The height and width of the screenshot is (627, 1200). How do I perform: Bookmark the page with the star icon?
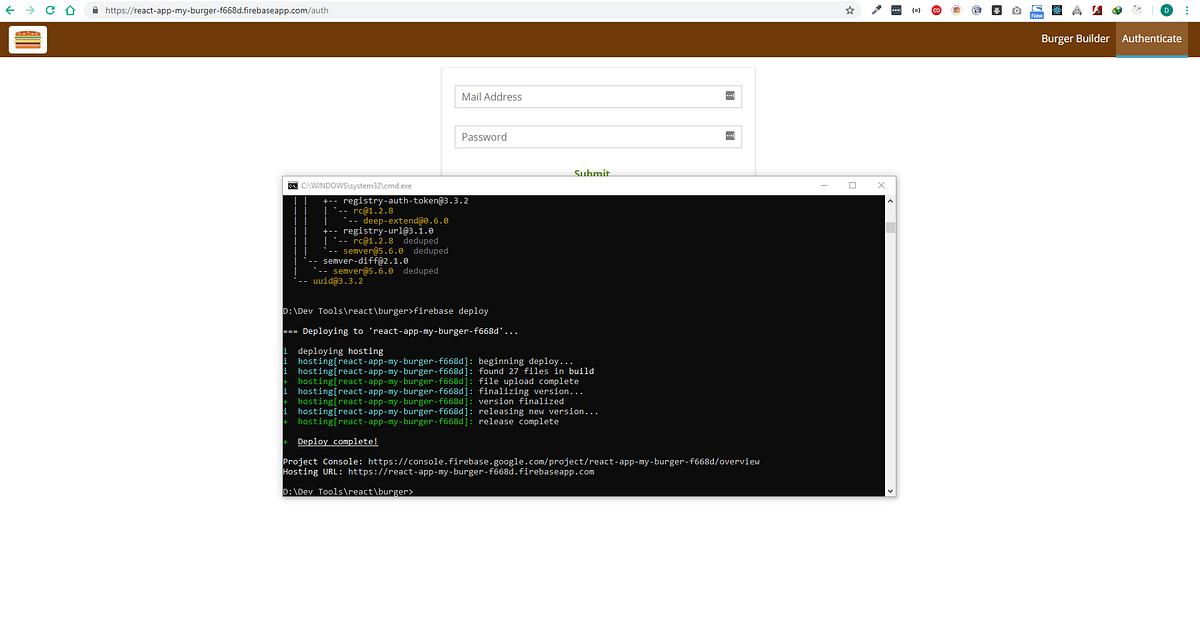[849, 10]
